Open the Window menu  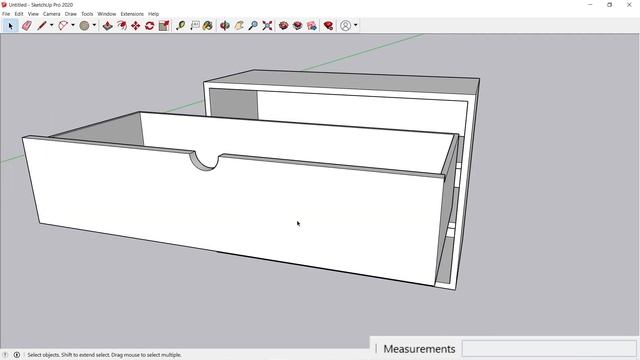(107, 14)
